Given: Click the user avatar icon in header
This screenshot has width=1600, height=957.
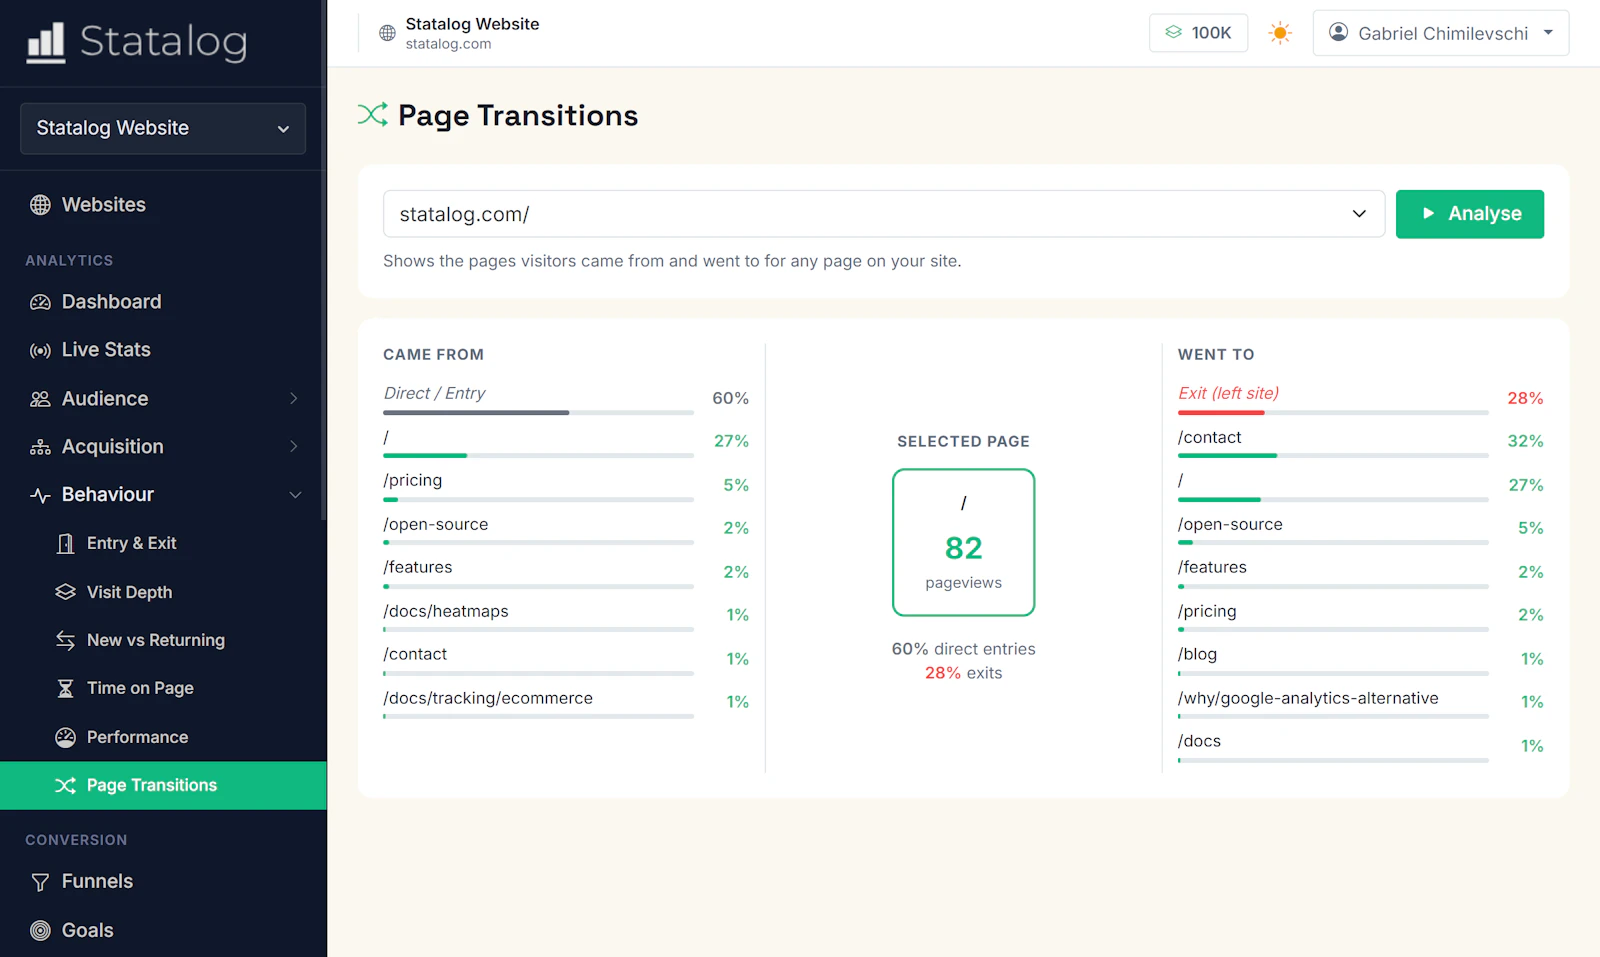Looking at the screenshot, I should 1338,33.
